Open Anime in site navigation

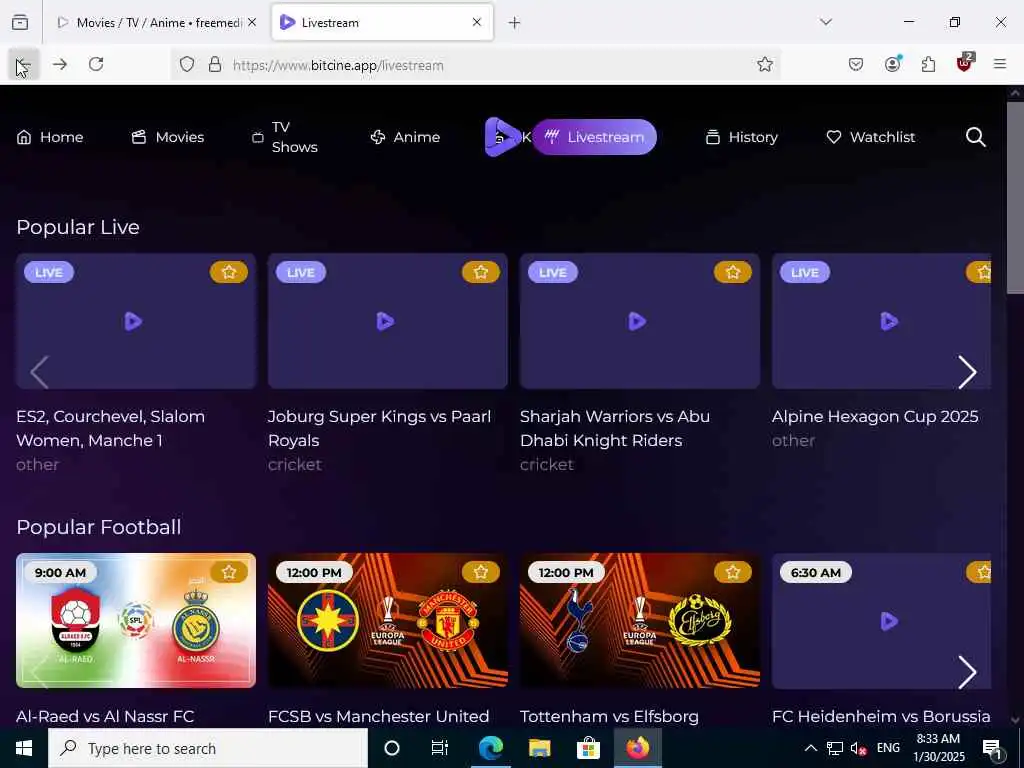405,137
